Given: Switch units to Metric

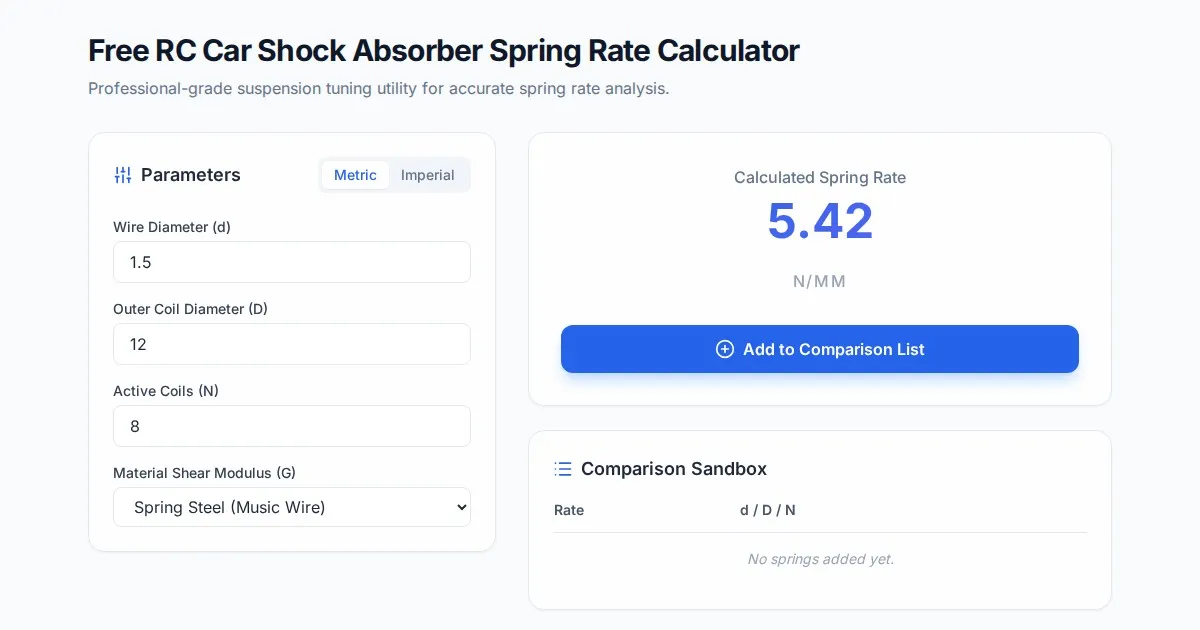Looking at the screenshot, I should coord(355,175).
